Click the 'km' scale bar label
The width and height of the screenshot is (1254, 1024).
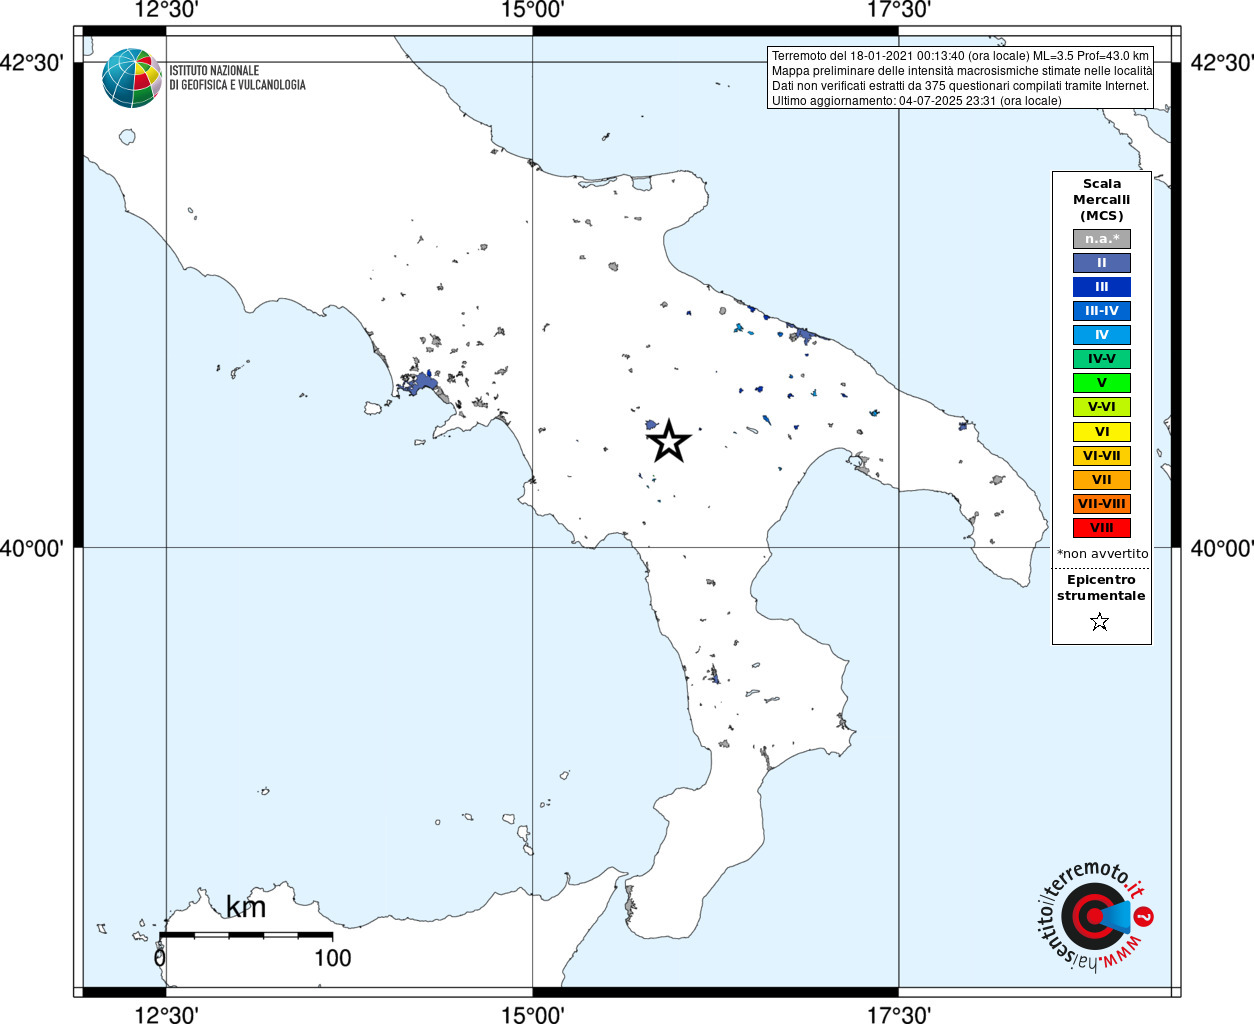point(246,907)
